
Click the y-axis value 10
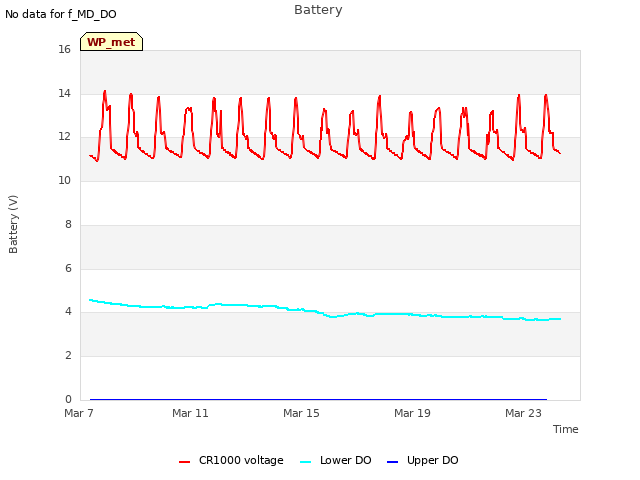64,180
